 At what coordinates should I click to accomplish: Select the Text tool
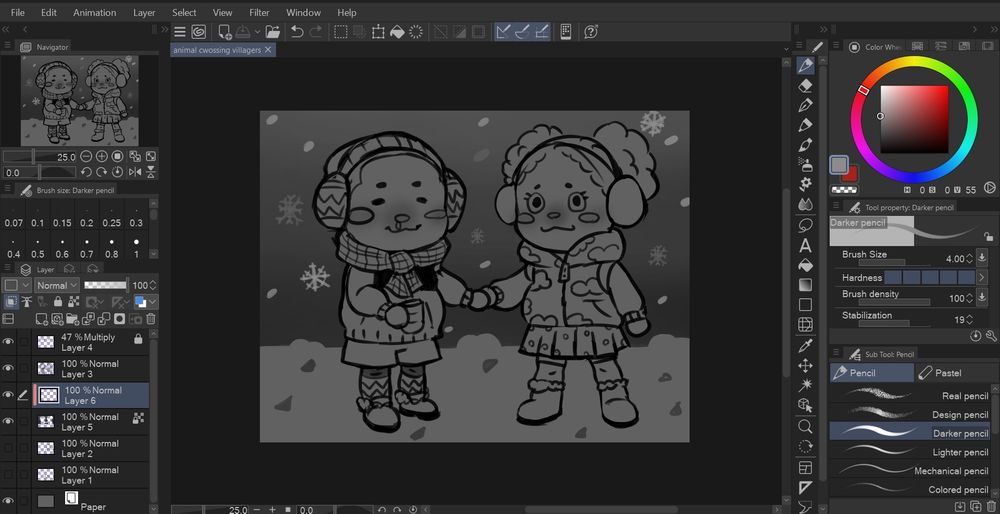coord(805,246)
